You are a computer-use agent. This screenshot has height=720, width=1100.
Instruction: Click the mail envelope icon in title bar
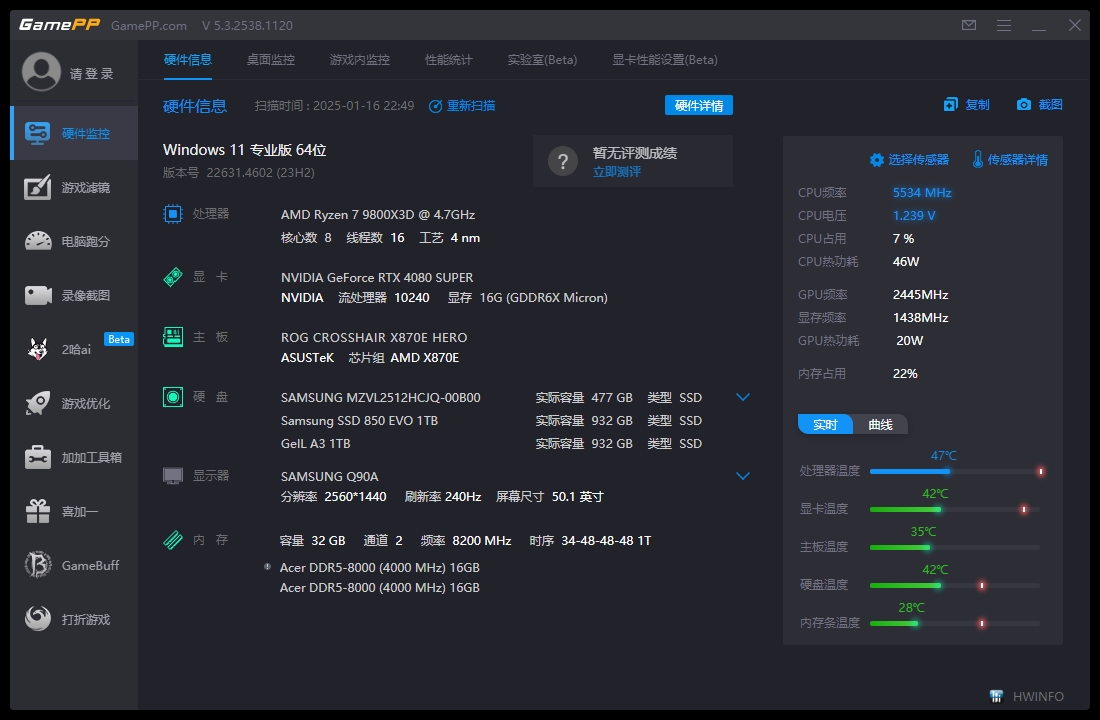pyautogui.click(x=969, y=25)
